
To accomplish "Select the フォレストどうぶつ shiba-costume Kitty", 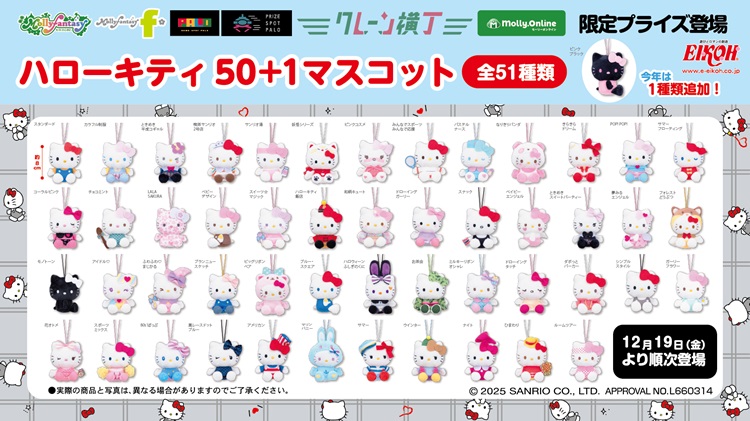I will [686, 227].
